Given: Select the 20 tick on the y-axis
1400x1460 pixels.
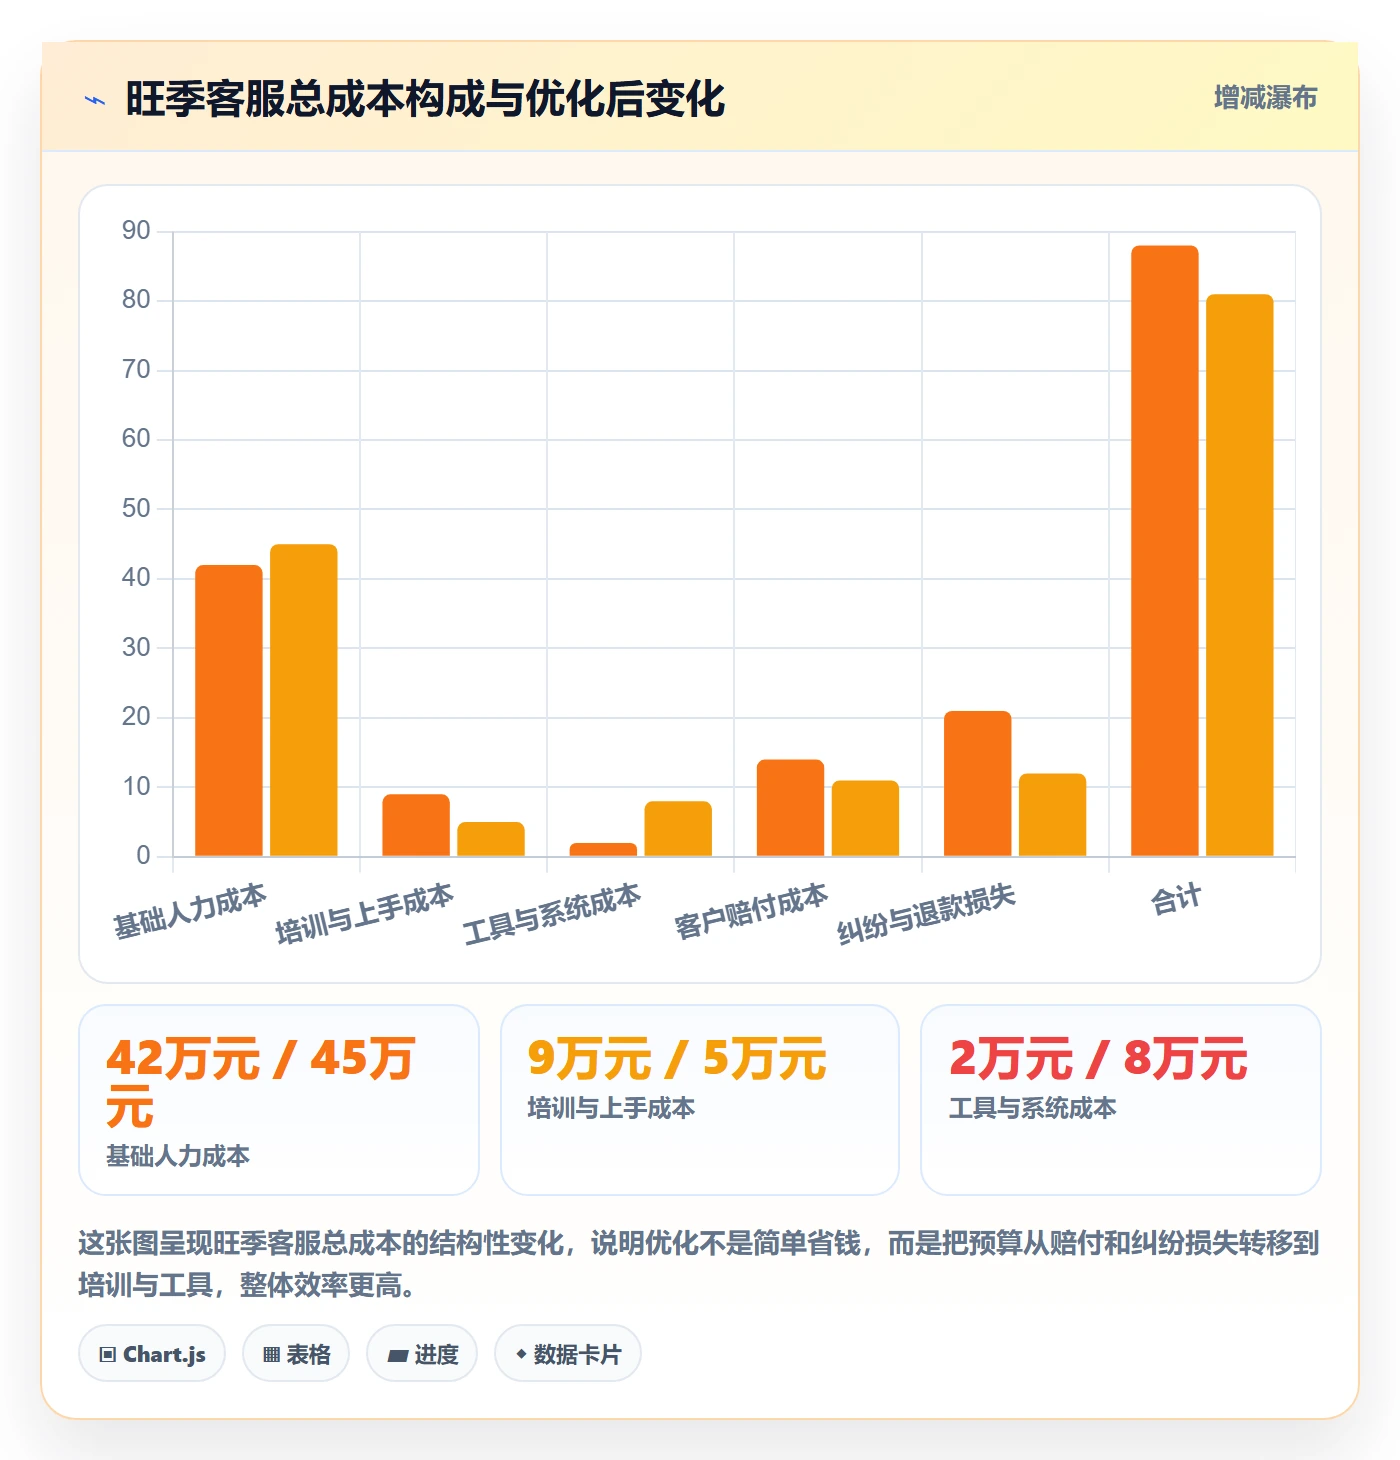Looking at the screenshot, I should point(136,717).
